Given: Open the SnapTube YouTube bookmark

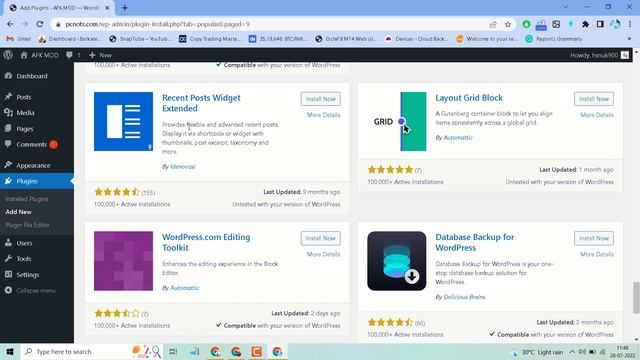Looking at the screenshot, I should pos(140,39).
